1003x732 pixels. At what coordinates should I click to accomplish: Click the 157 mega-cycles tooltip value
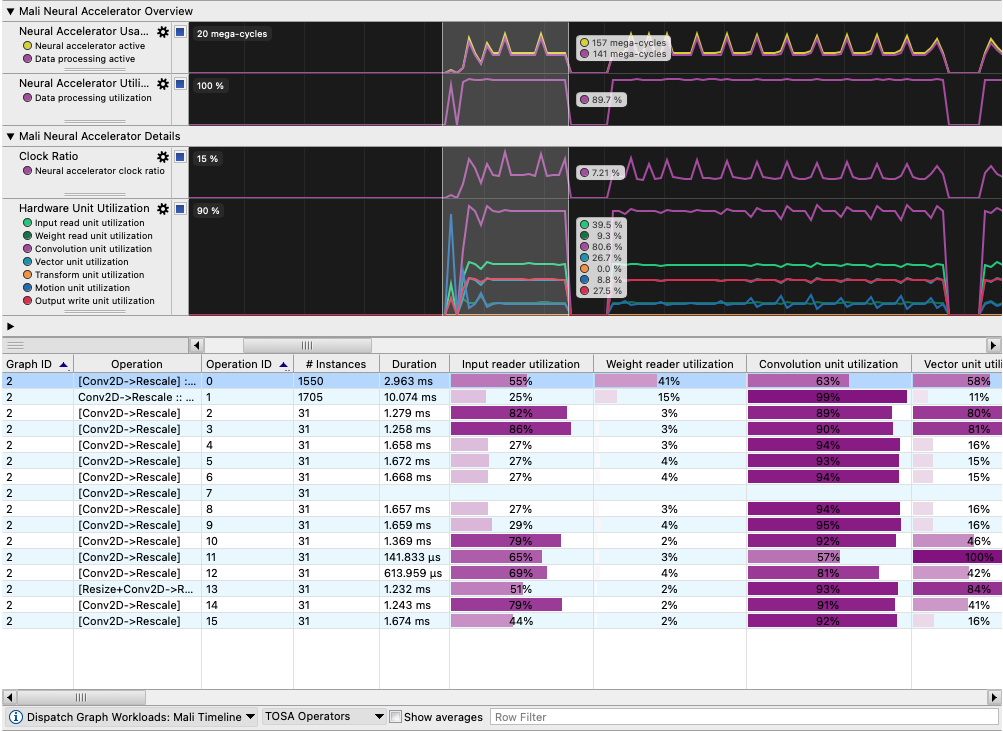629,43
